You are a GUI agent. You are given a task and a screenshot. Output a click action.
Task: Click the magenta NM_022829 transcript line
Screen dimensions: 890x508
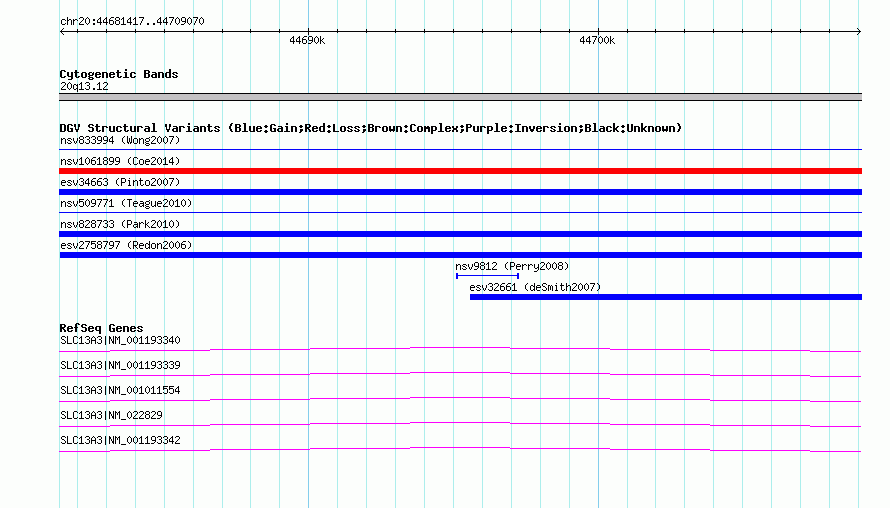460,424
